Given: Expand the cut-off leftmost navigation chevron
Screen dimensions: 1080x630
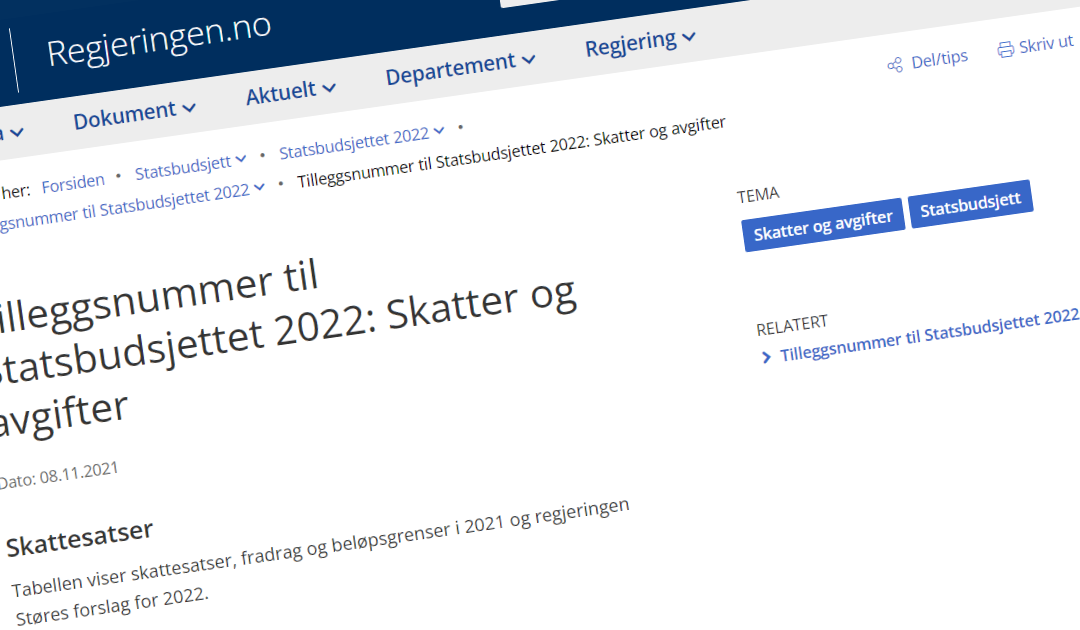Looking at the screenshot, I should pos(17,132).
